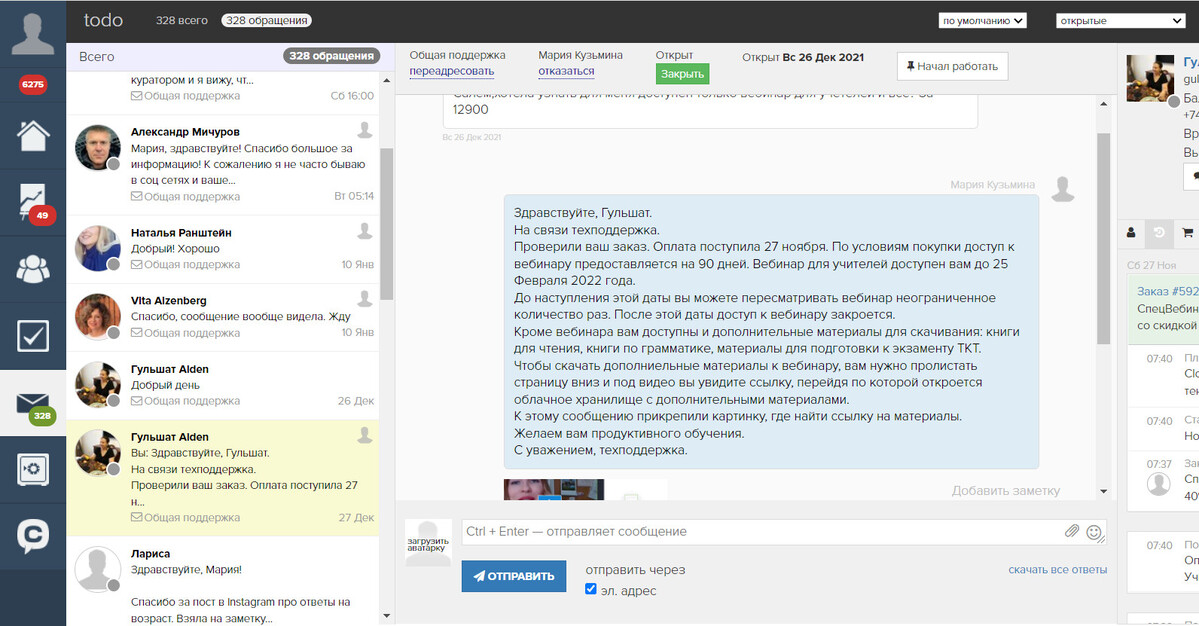Click the green 'Закрыть' button
Viewport: 1199px width, 626px height.
682,73
